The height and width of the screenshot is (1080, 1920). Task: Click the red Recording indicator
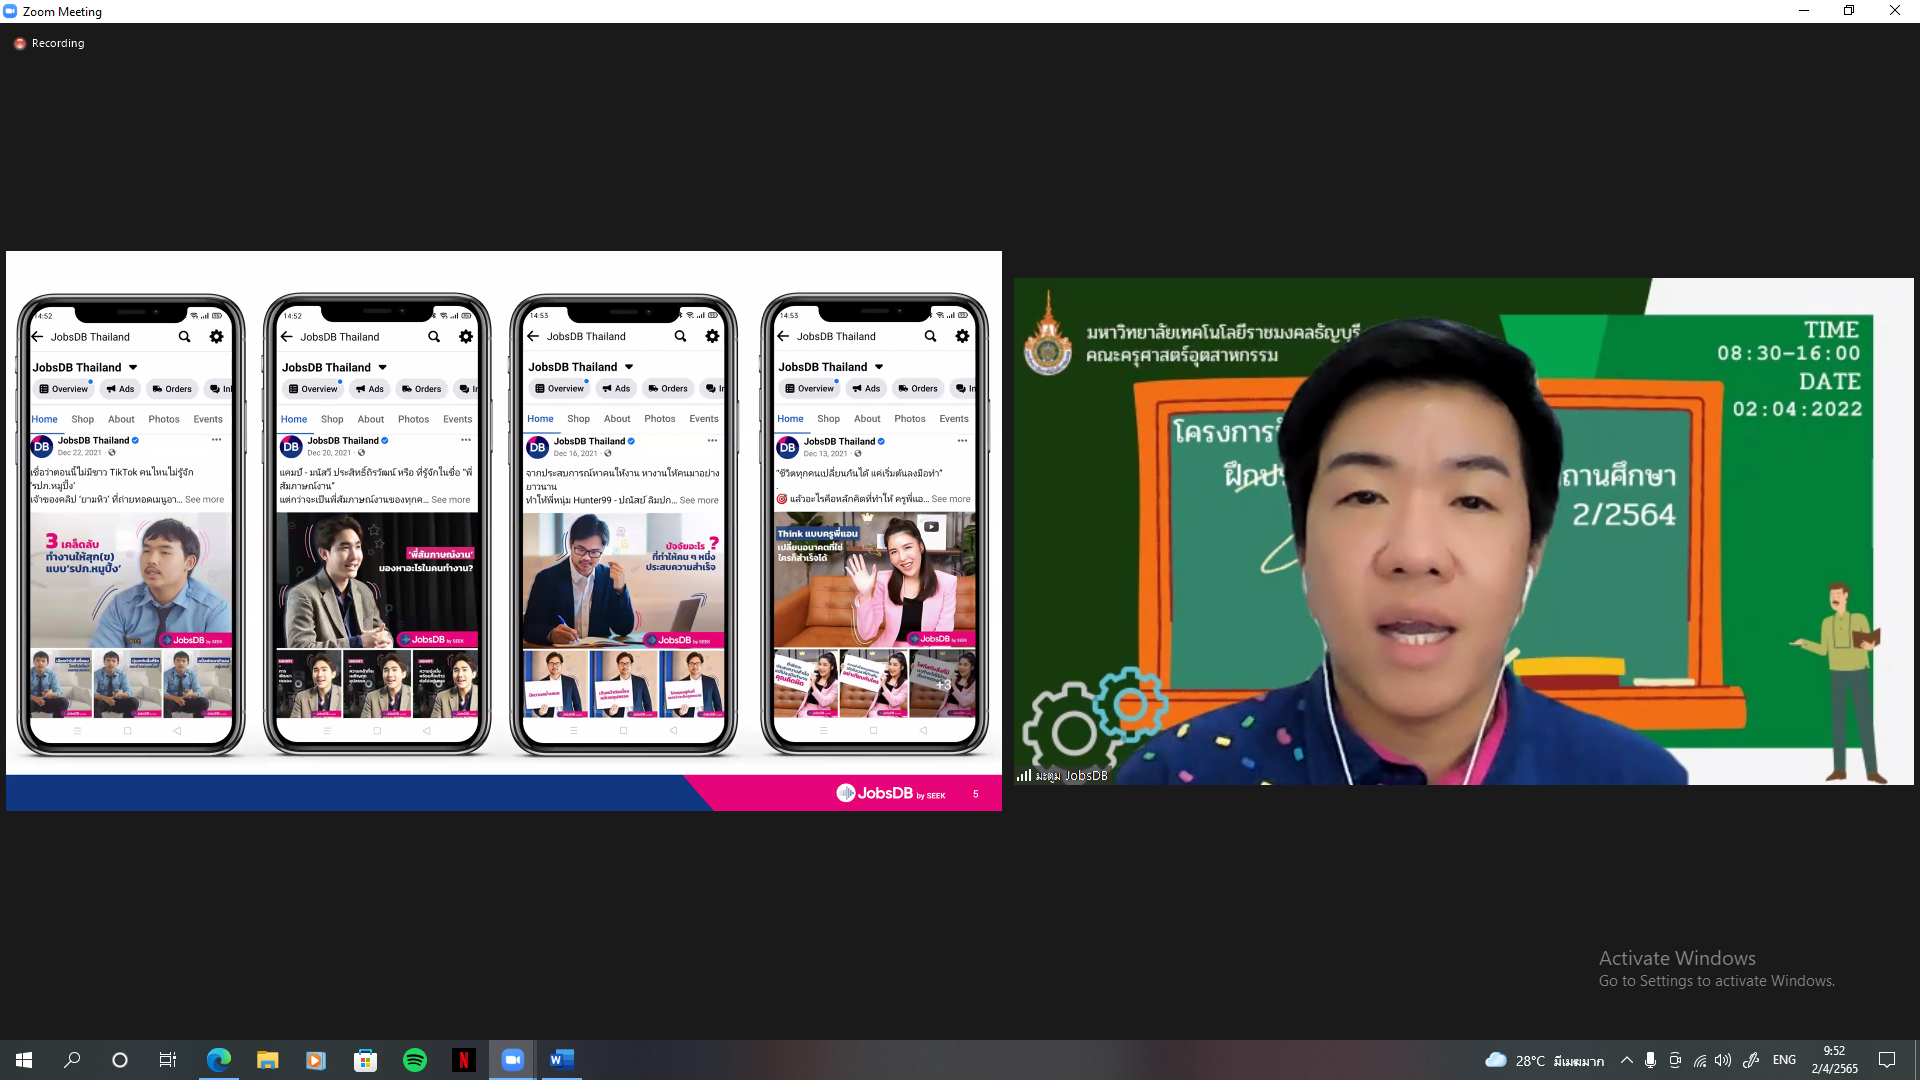[x=49, y=43]
